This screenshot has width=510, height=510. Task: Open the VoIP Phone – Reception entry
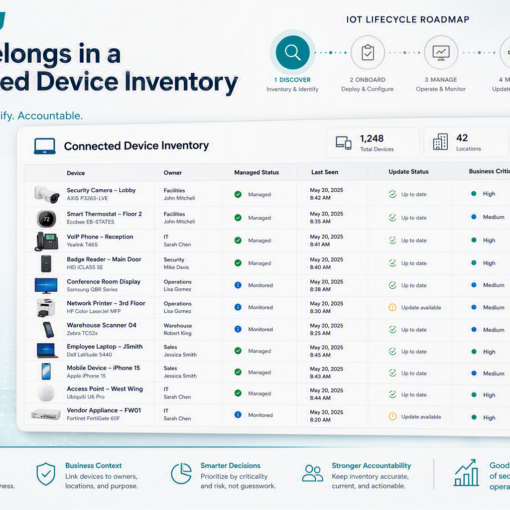100,237
